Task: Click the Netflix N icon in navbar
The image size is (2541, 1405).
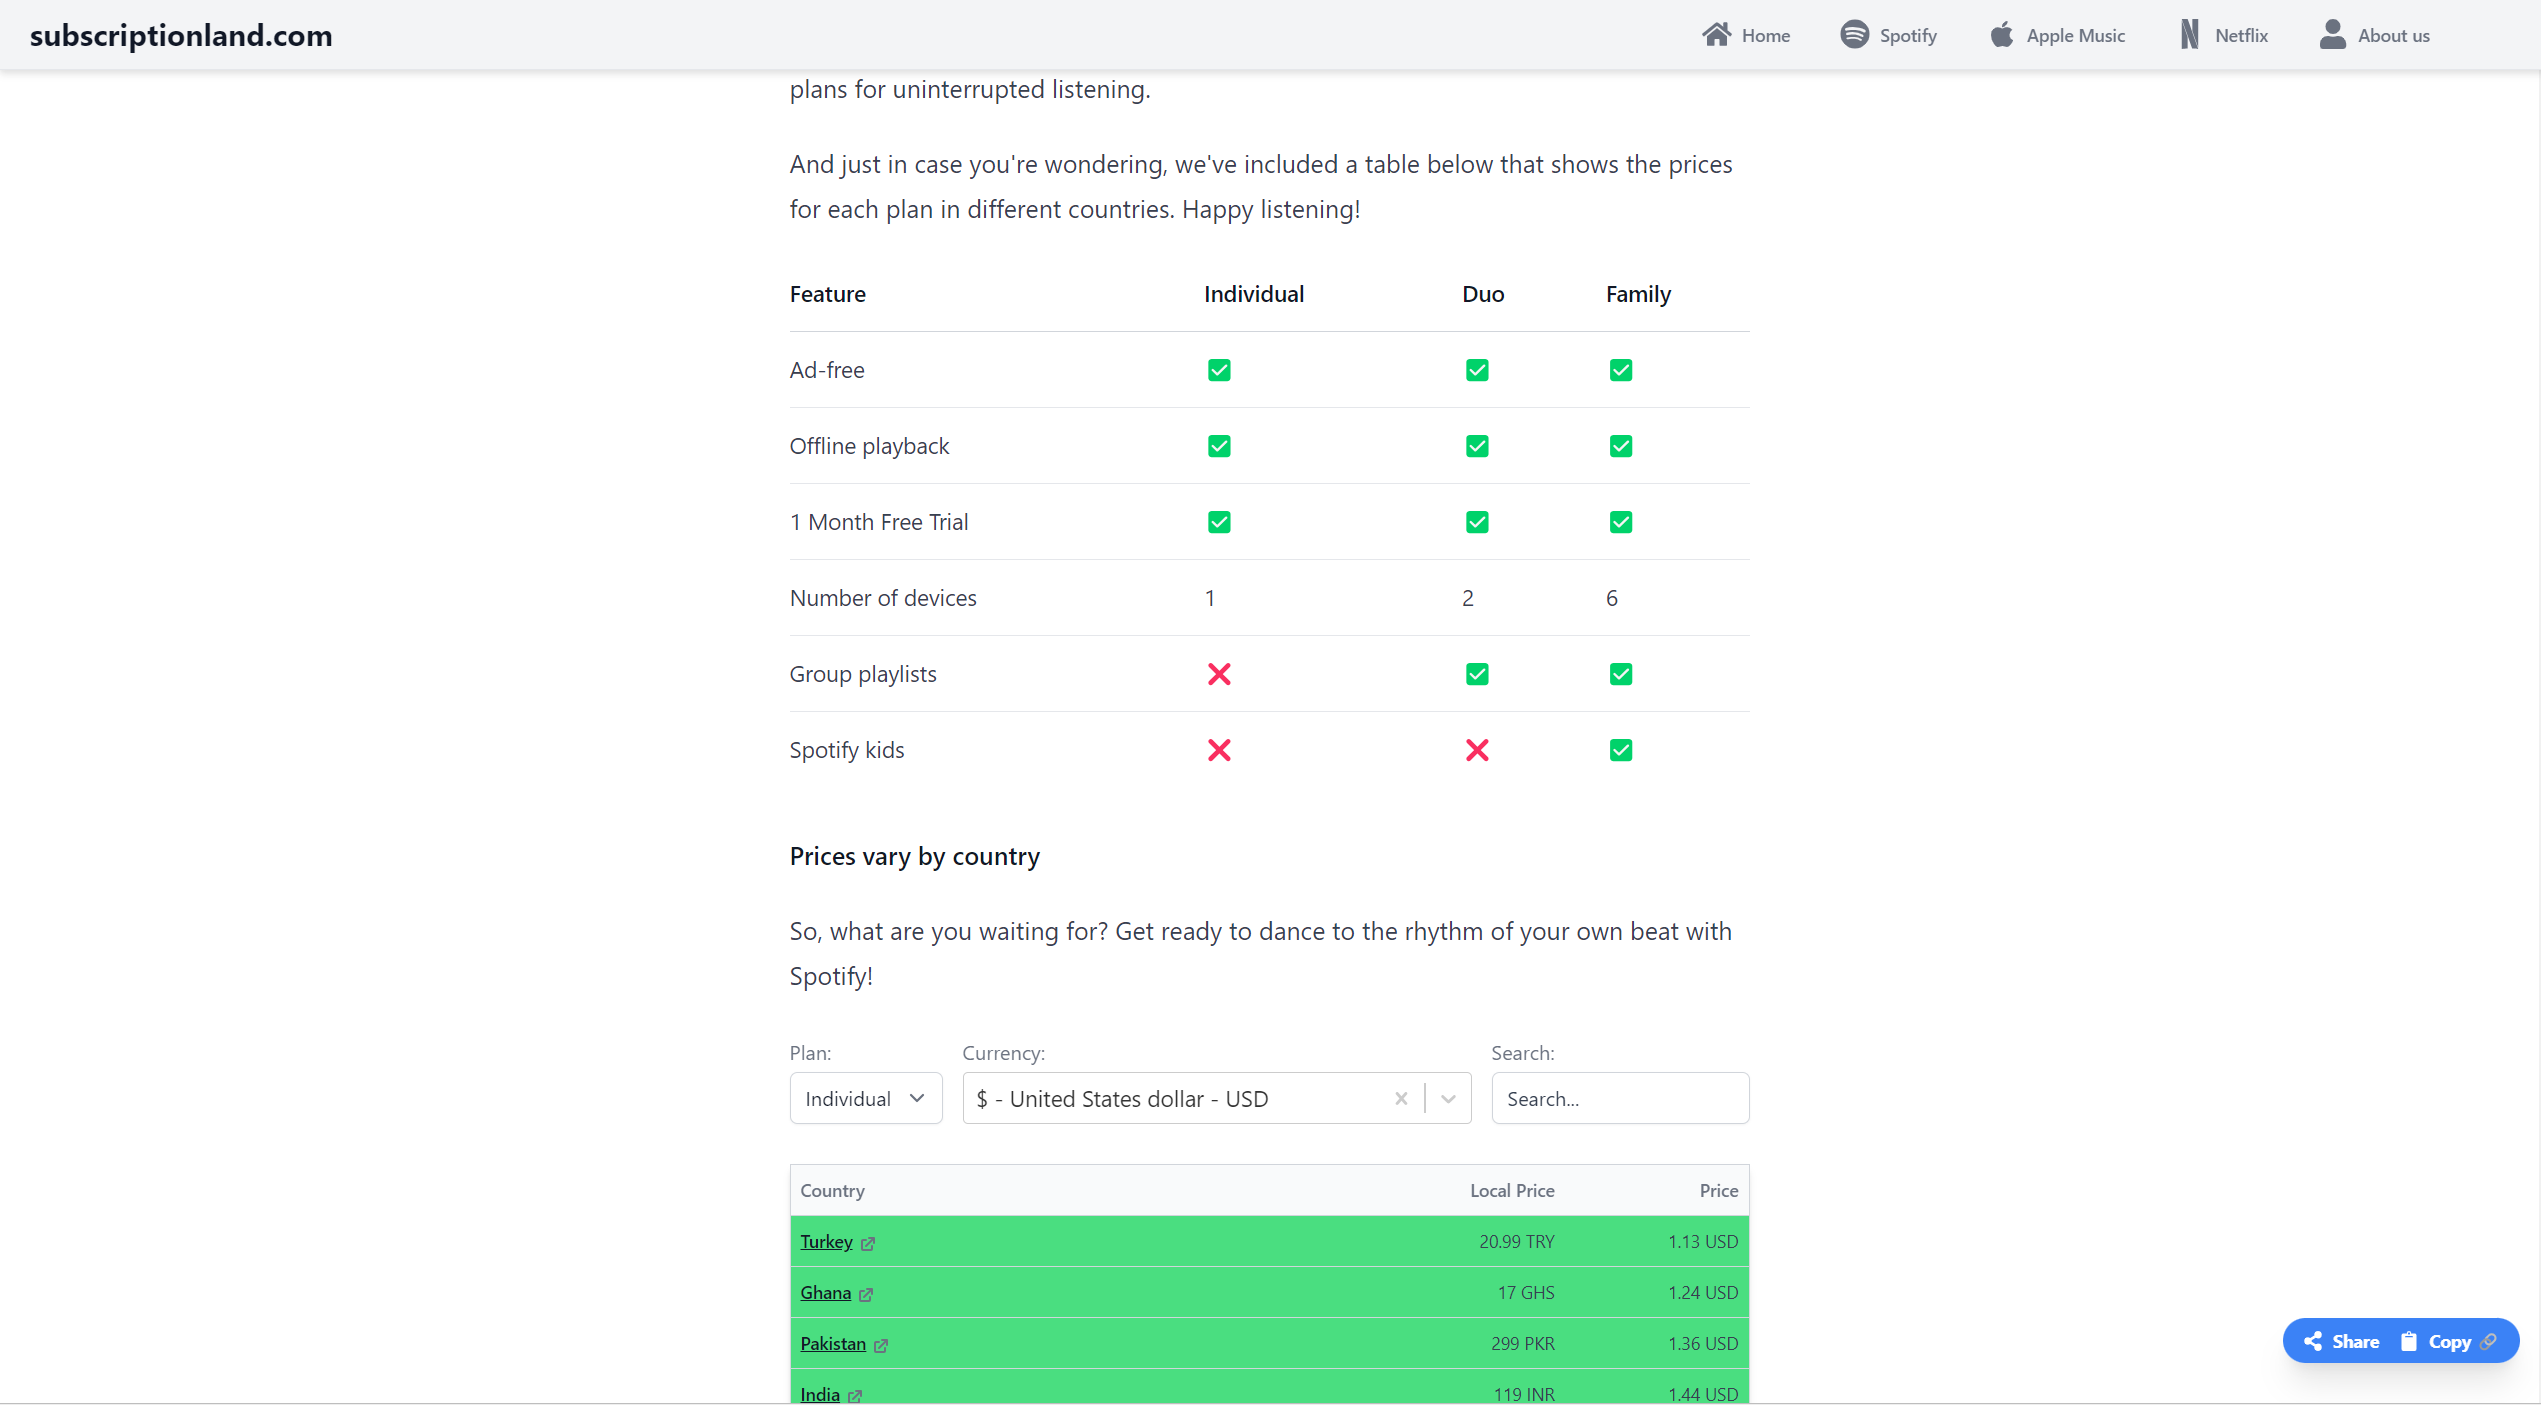Action: pos(2190,35)
